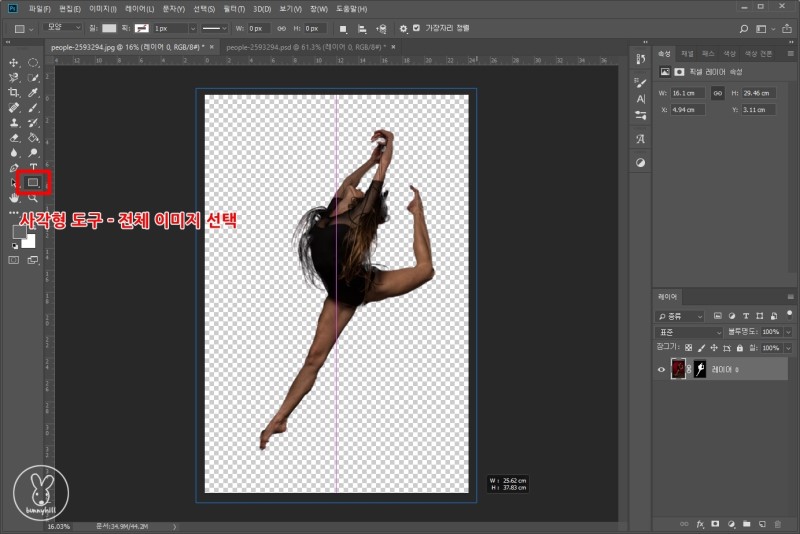Screen dimensions: 800x534
Task: Hide layer 0 using the eye icon
Action: tap(661, 370)
